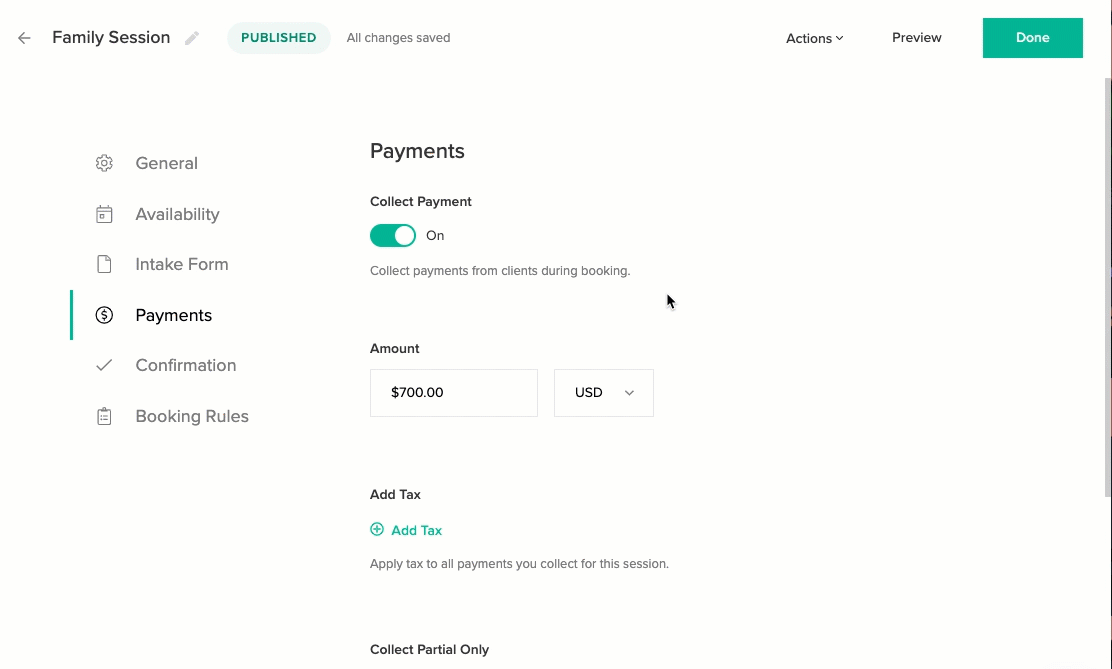This screenshot has height=669, width=1112.
Task: Open a Preview of the booking page
Action: (x=916, y=37)
